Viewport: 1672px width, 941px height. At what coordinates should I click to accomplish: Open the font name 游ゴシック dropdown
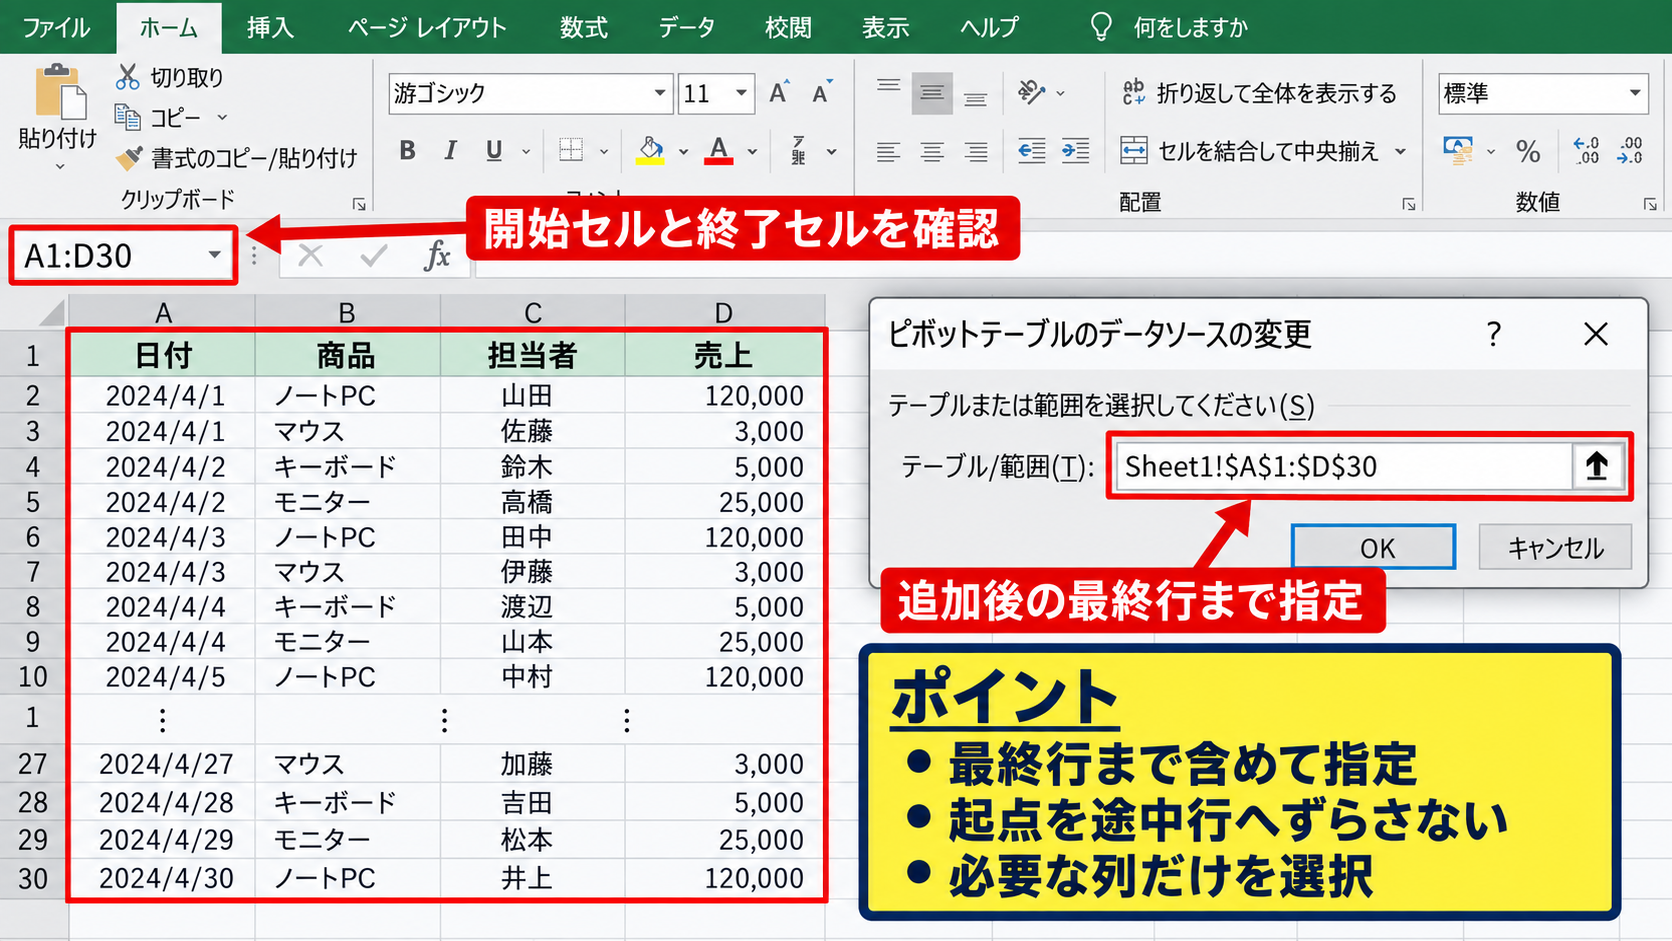tap(659, 93)
